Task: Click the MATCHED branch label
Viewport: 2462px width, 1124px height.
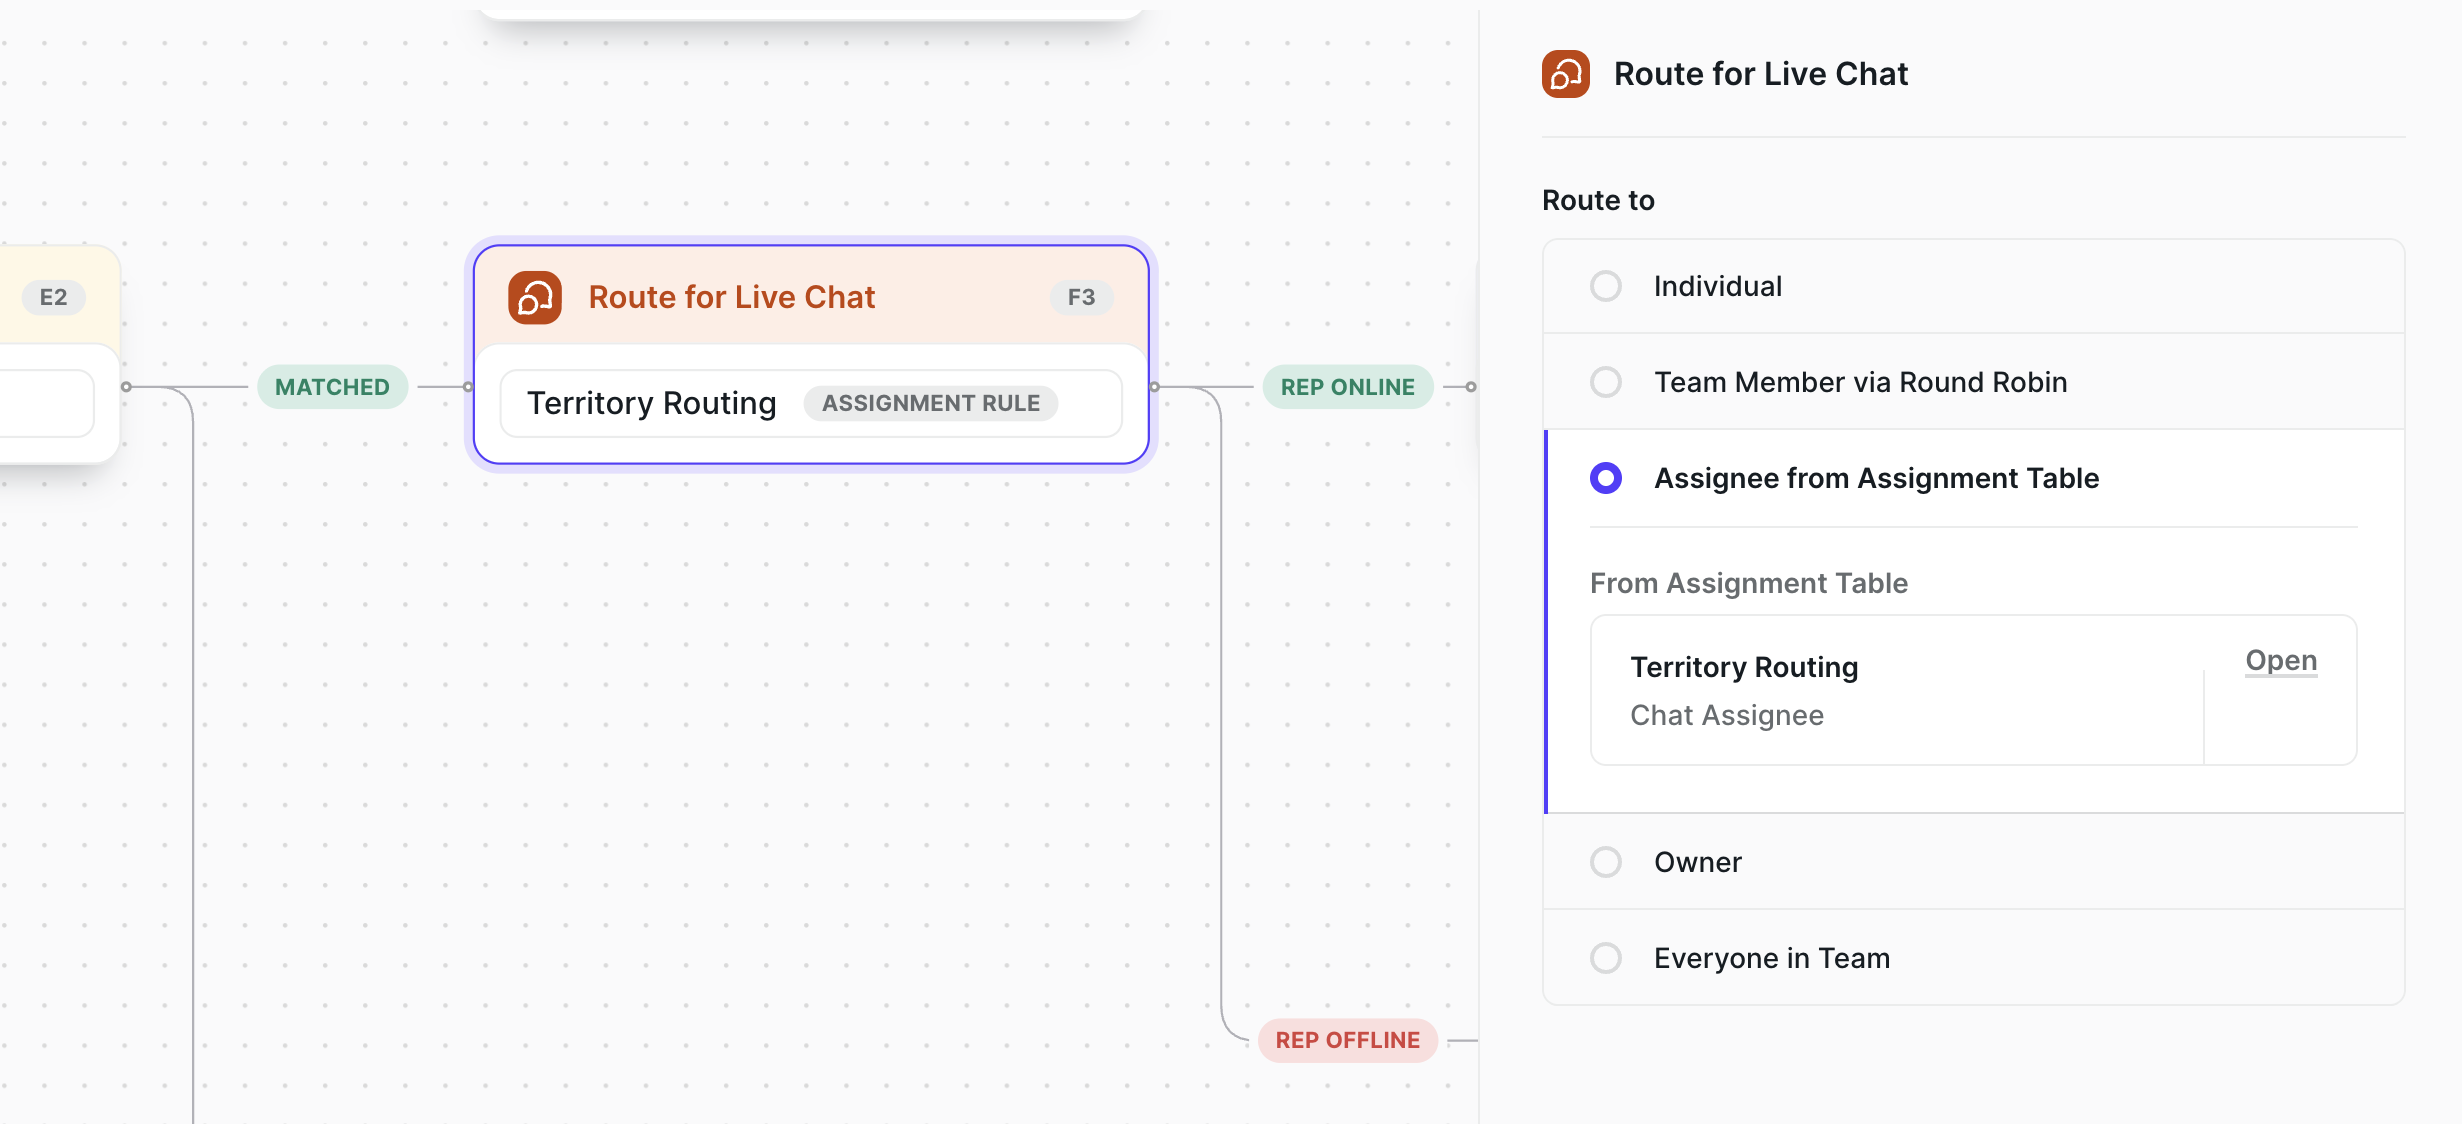Action: 332,387
